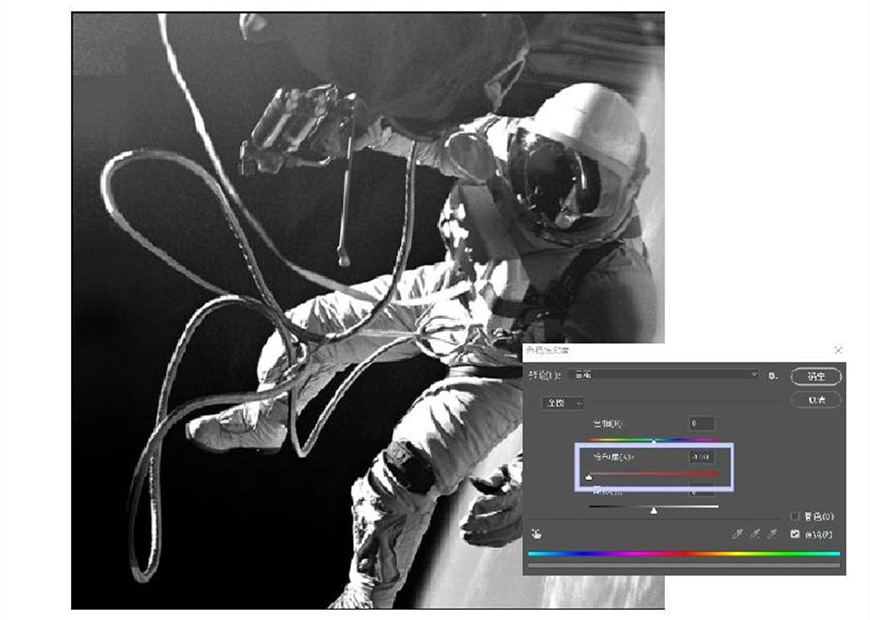870x620 pixels.
Task: Click the Saturation (饱和度) value field
Action: point(701,457)
